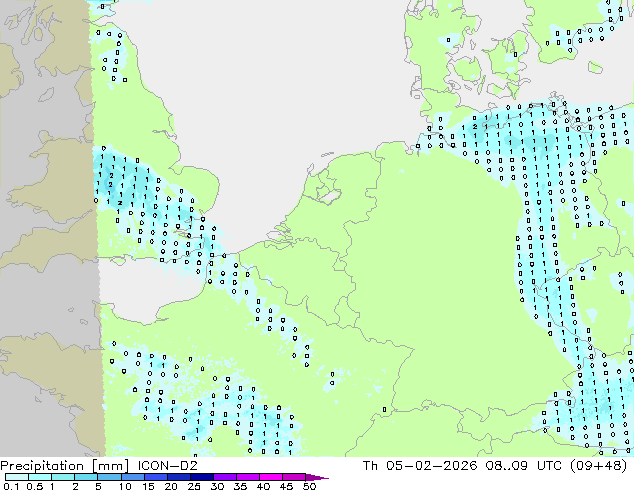
Task: Click the 10–15 mm legend color swatch
Action: [x=132, y=477]
